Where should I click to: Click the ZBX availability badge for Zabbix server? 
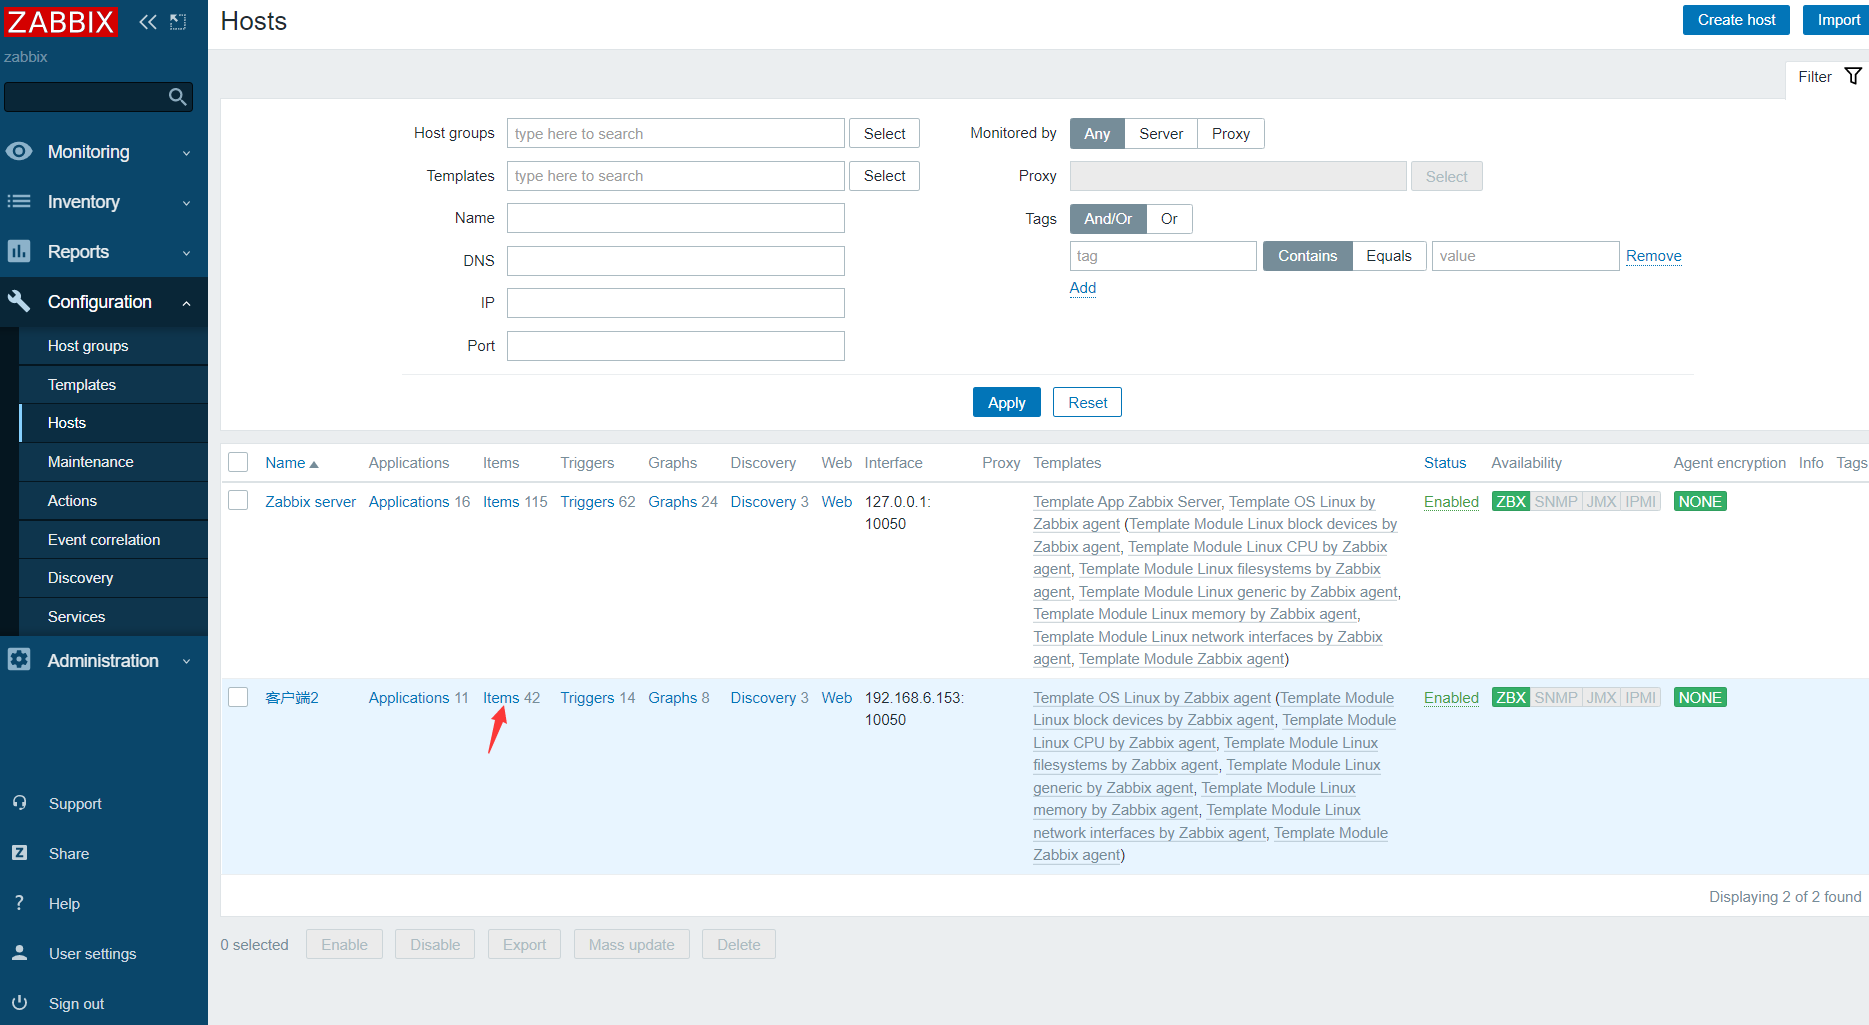click(1510, 501)
